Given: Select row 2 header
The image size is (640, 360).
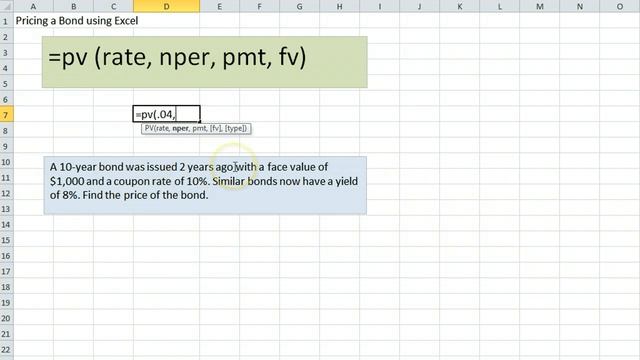Looking at the screenshot, I should click(7, 37).
